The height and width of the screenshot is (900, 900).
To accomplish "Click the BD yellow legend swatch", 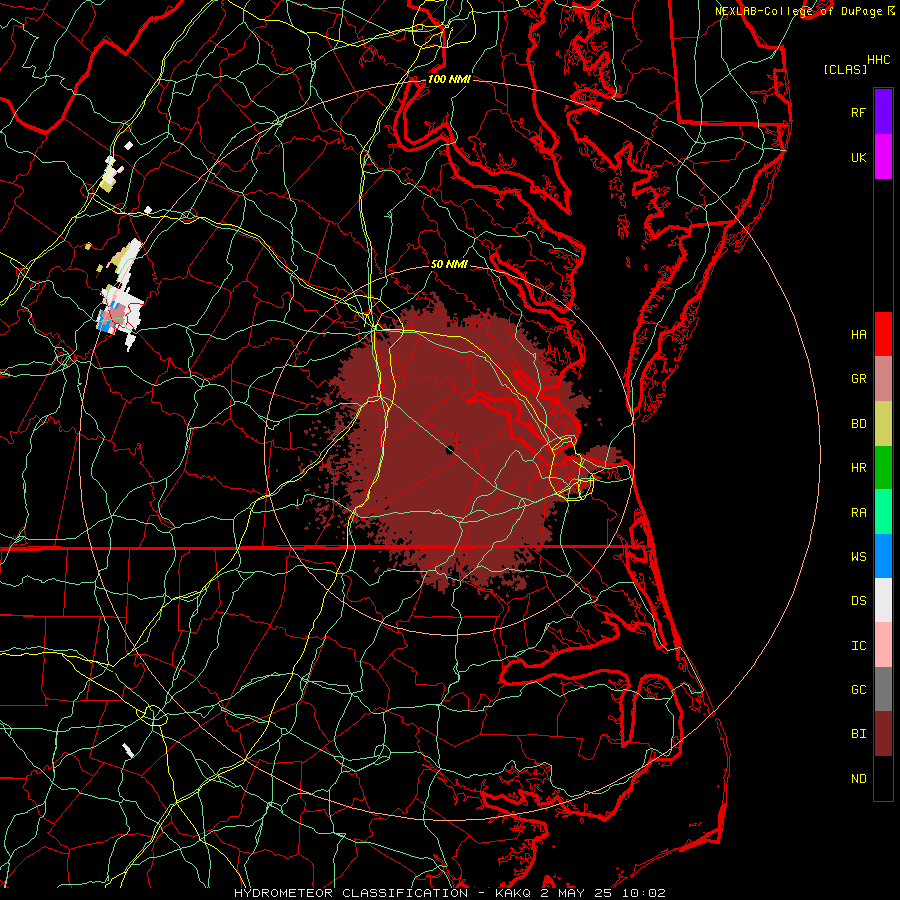I will click(883, 423).
